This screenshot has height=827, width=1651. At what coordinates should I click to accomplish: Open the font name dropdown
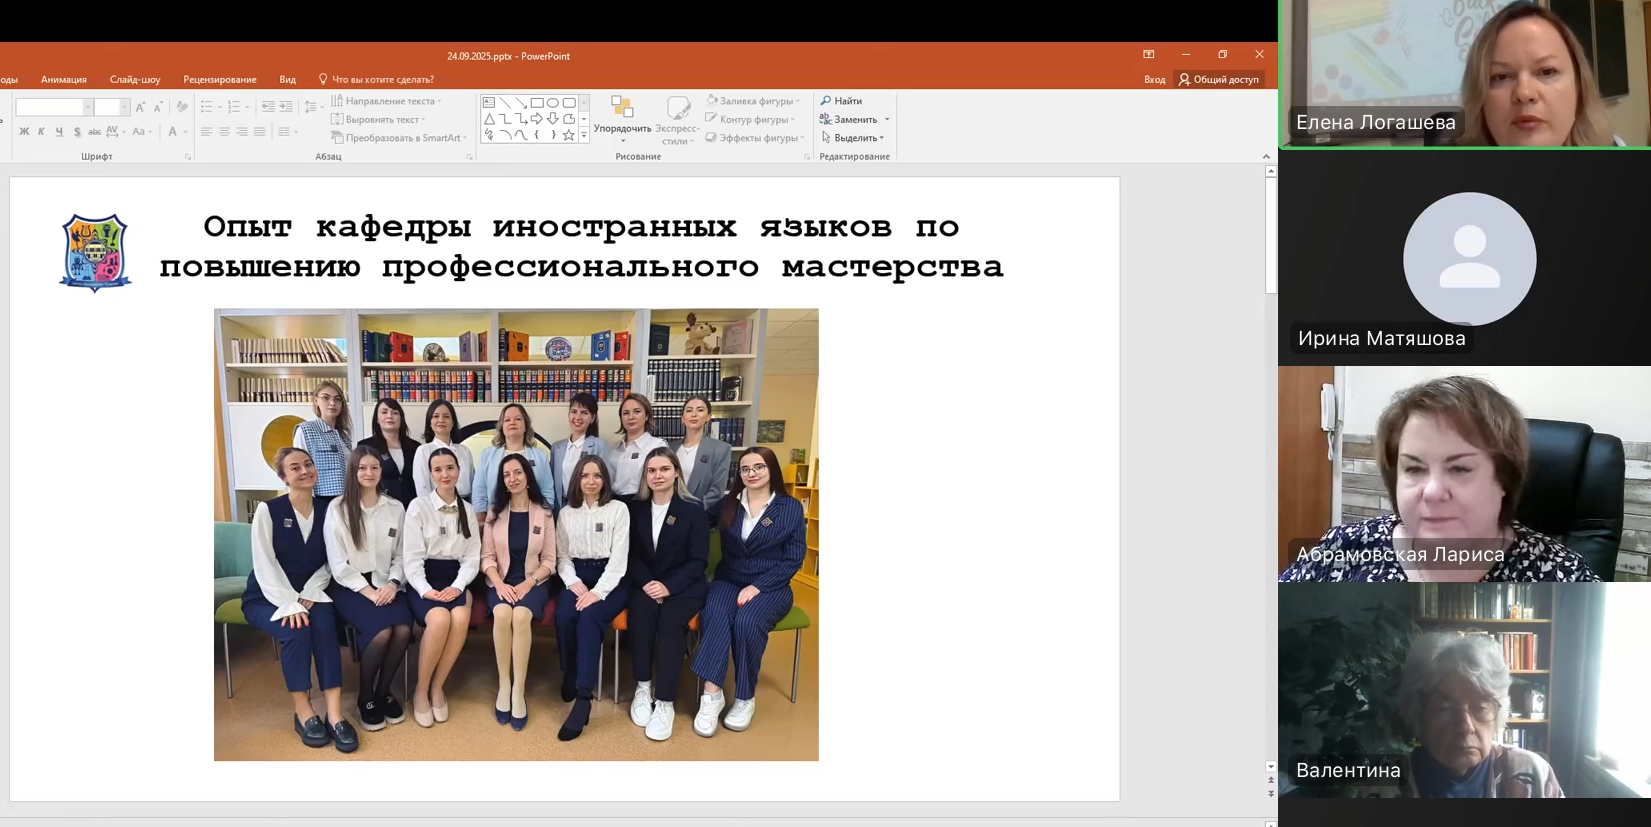point(87,107)
